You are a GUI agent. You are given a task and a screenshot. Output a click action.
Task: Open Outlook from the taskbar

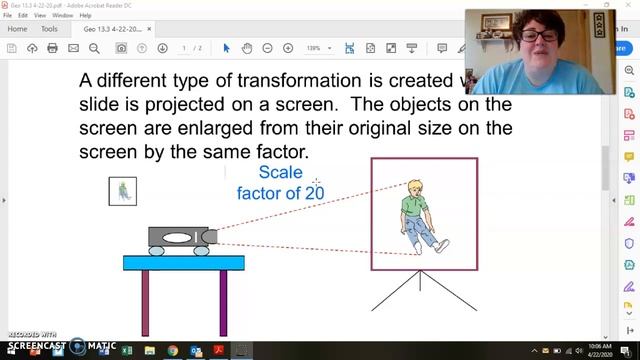coord(196,350)
